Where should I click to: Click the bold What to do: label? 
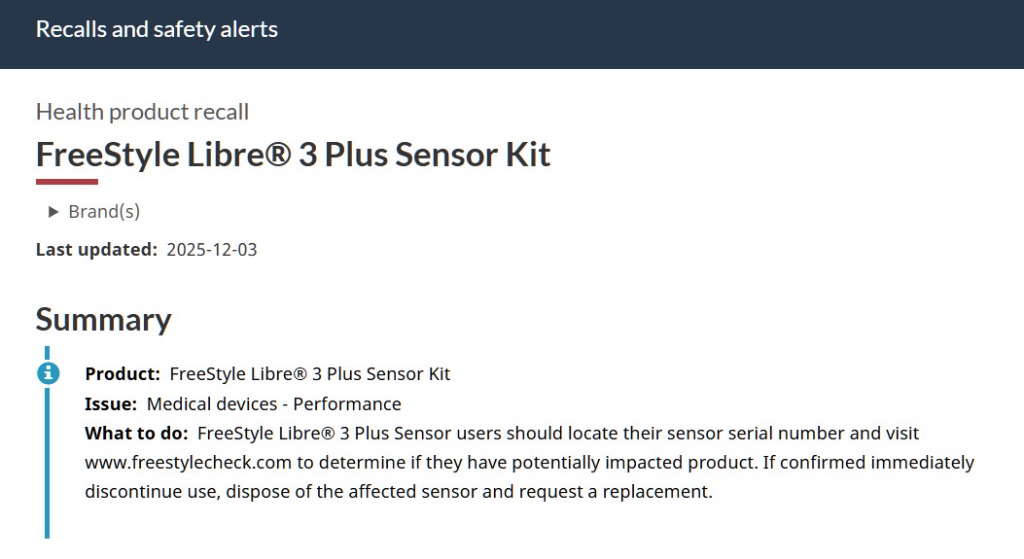136,434
